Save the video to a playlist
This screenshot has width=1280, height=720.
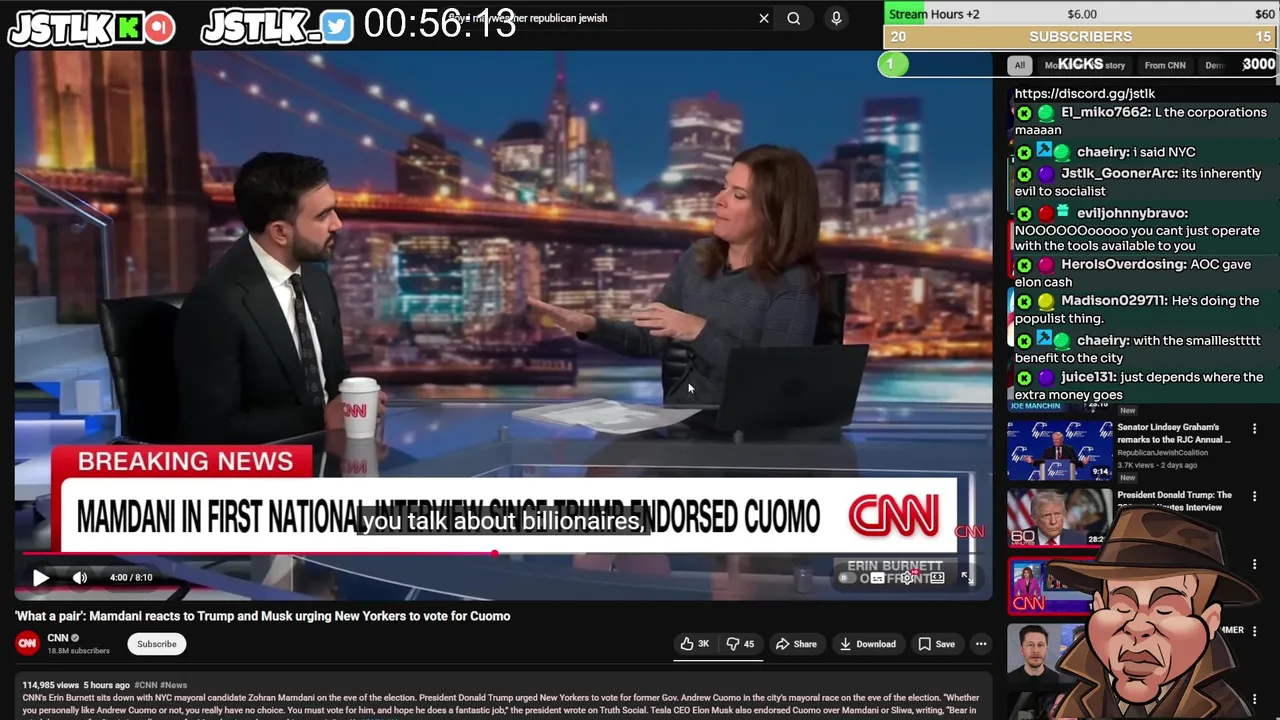[x=936, y=644]
